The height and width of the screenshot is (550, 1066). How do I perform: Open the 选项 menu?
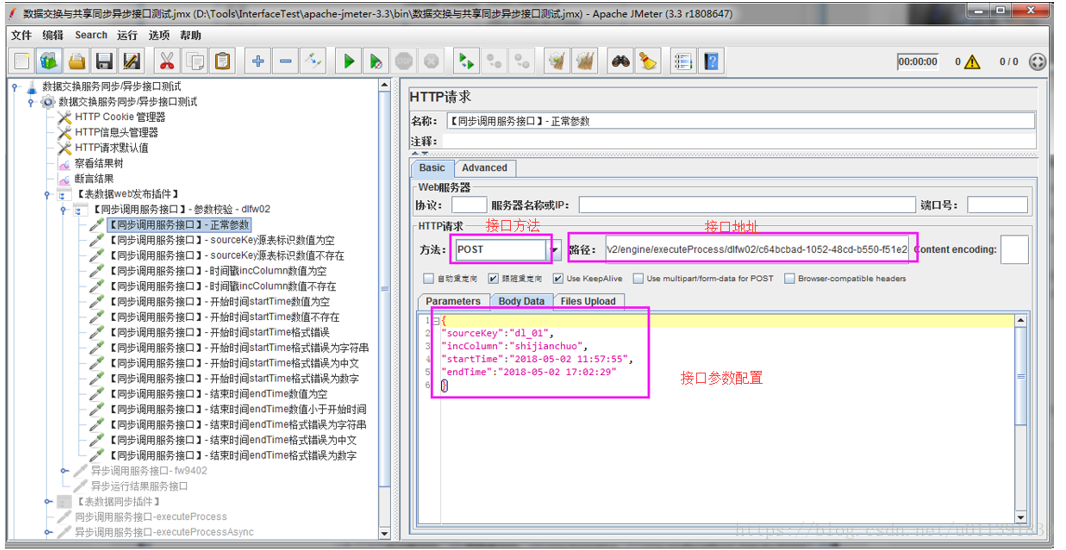pyautogui.click(x=159, y=35)
